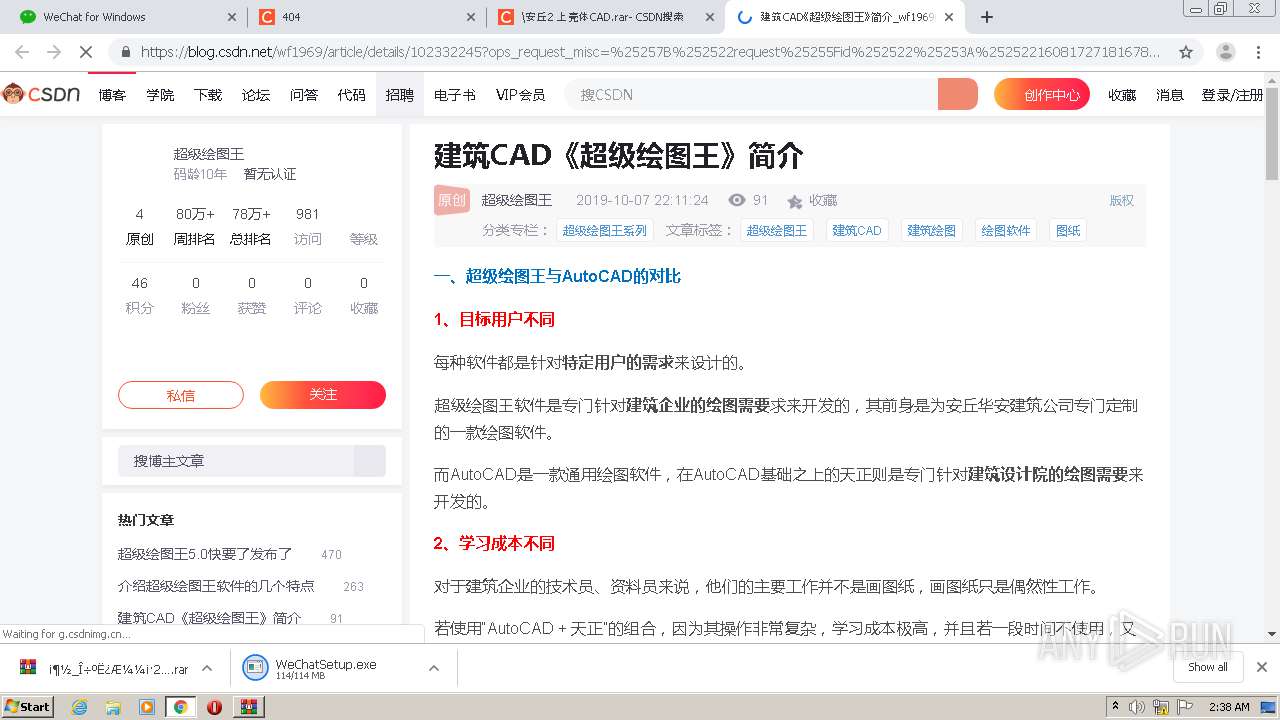Click the 搜博主文章 search field

coord(236,461)
